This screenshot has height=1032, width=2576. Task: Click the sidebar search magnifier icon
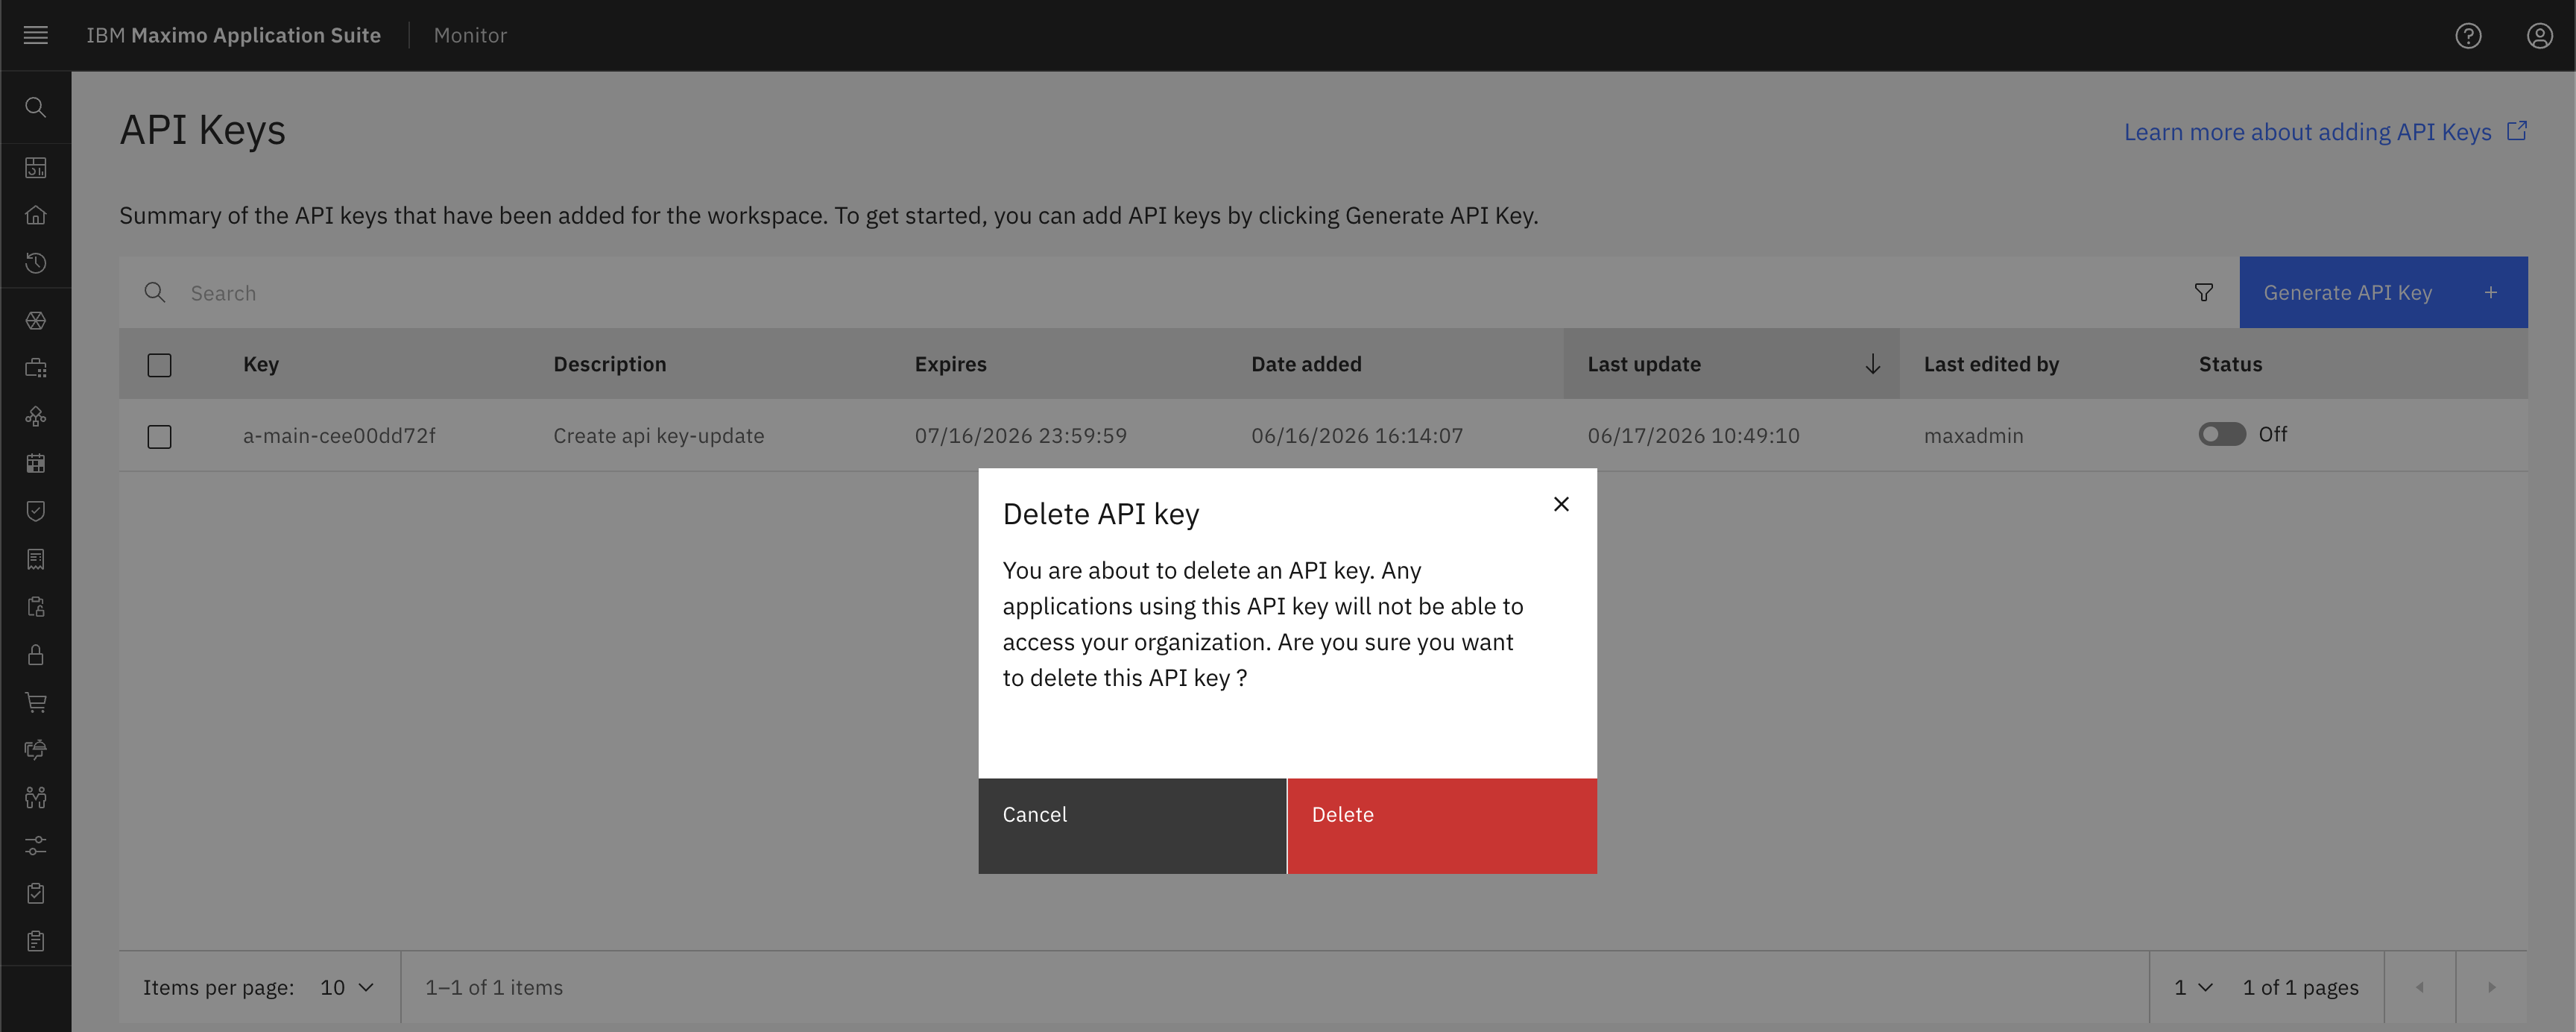[35, 107]
